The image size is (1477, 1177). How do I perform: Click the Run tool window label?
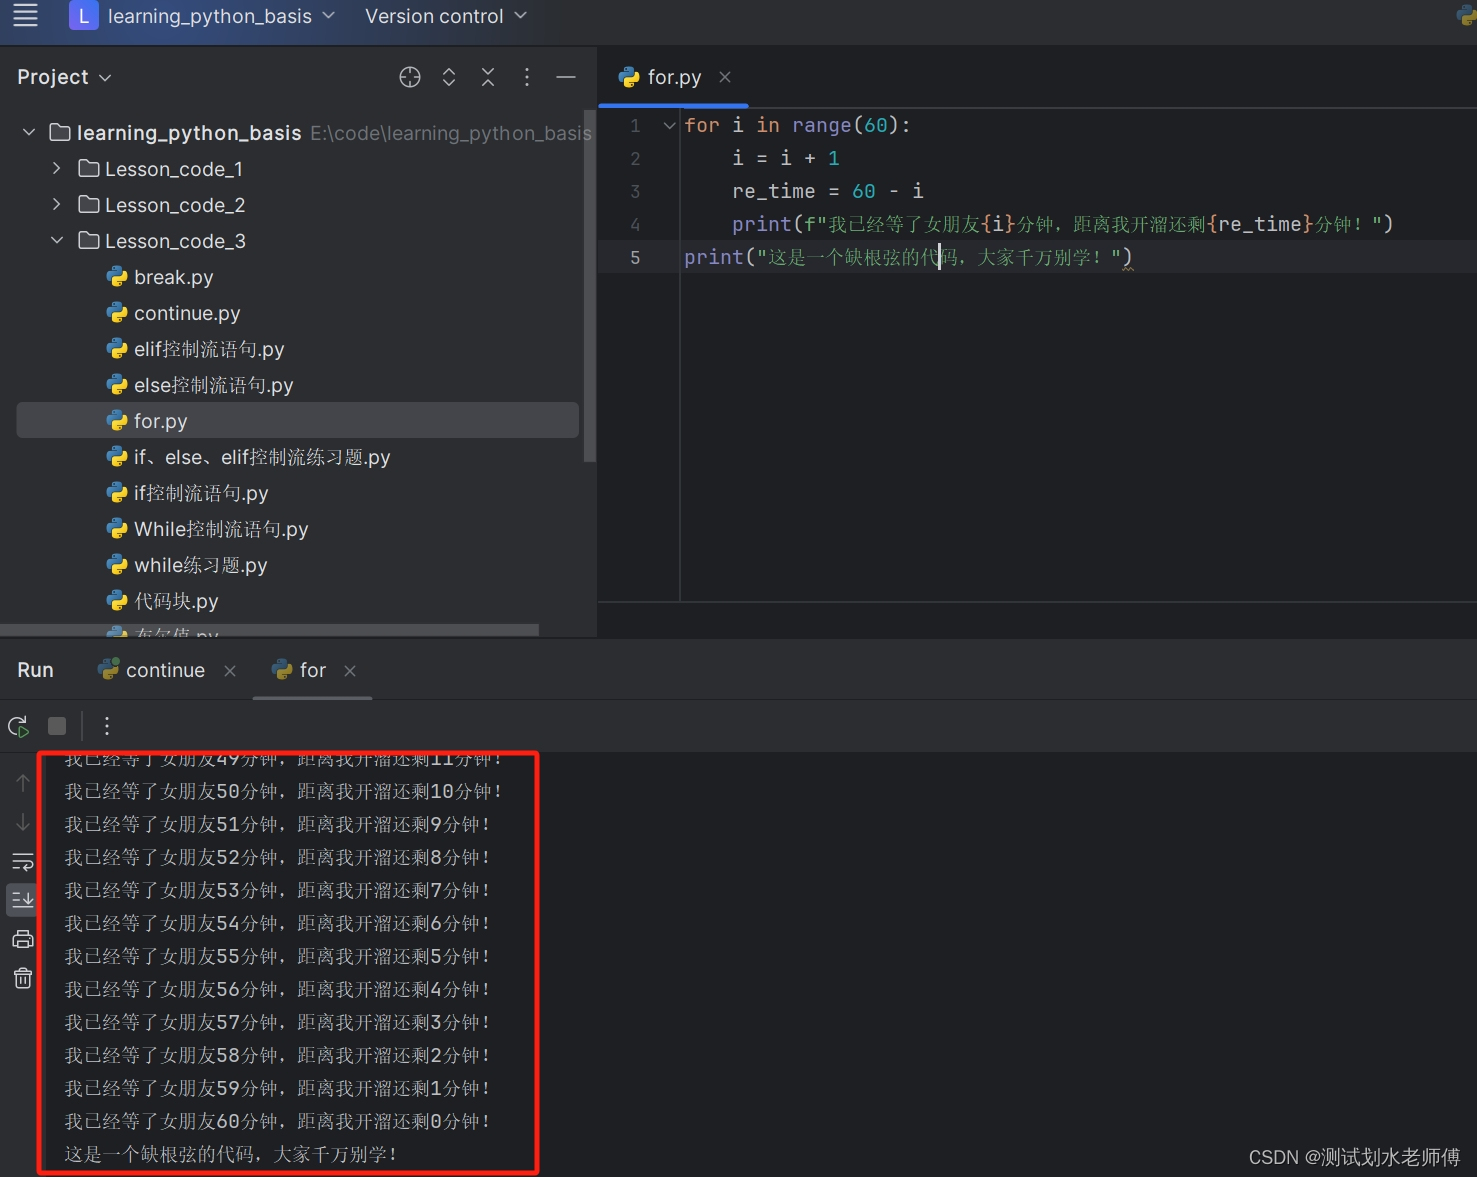point(35,670)
